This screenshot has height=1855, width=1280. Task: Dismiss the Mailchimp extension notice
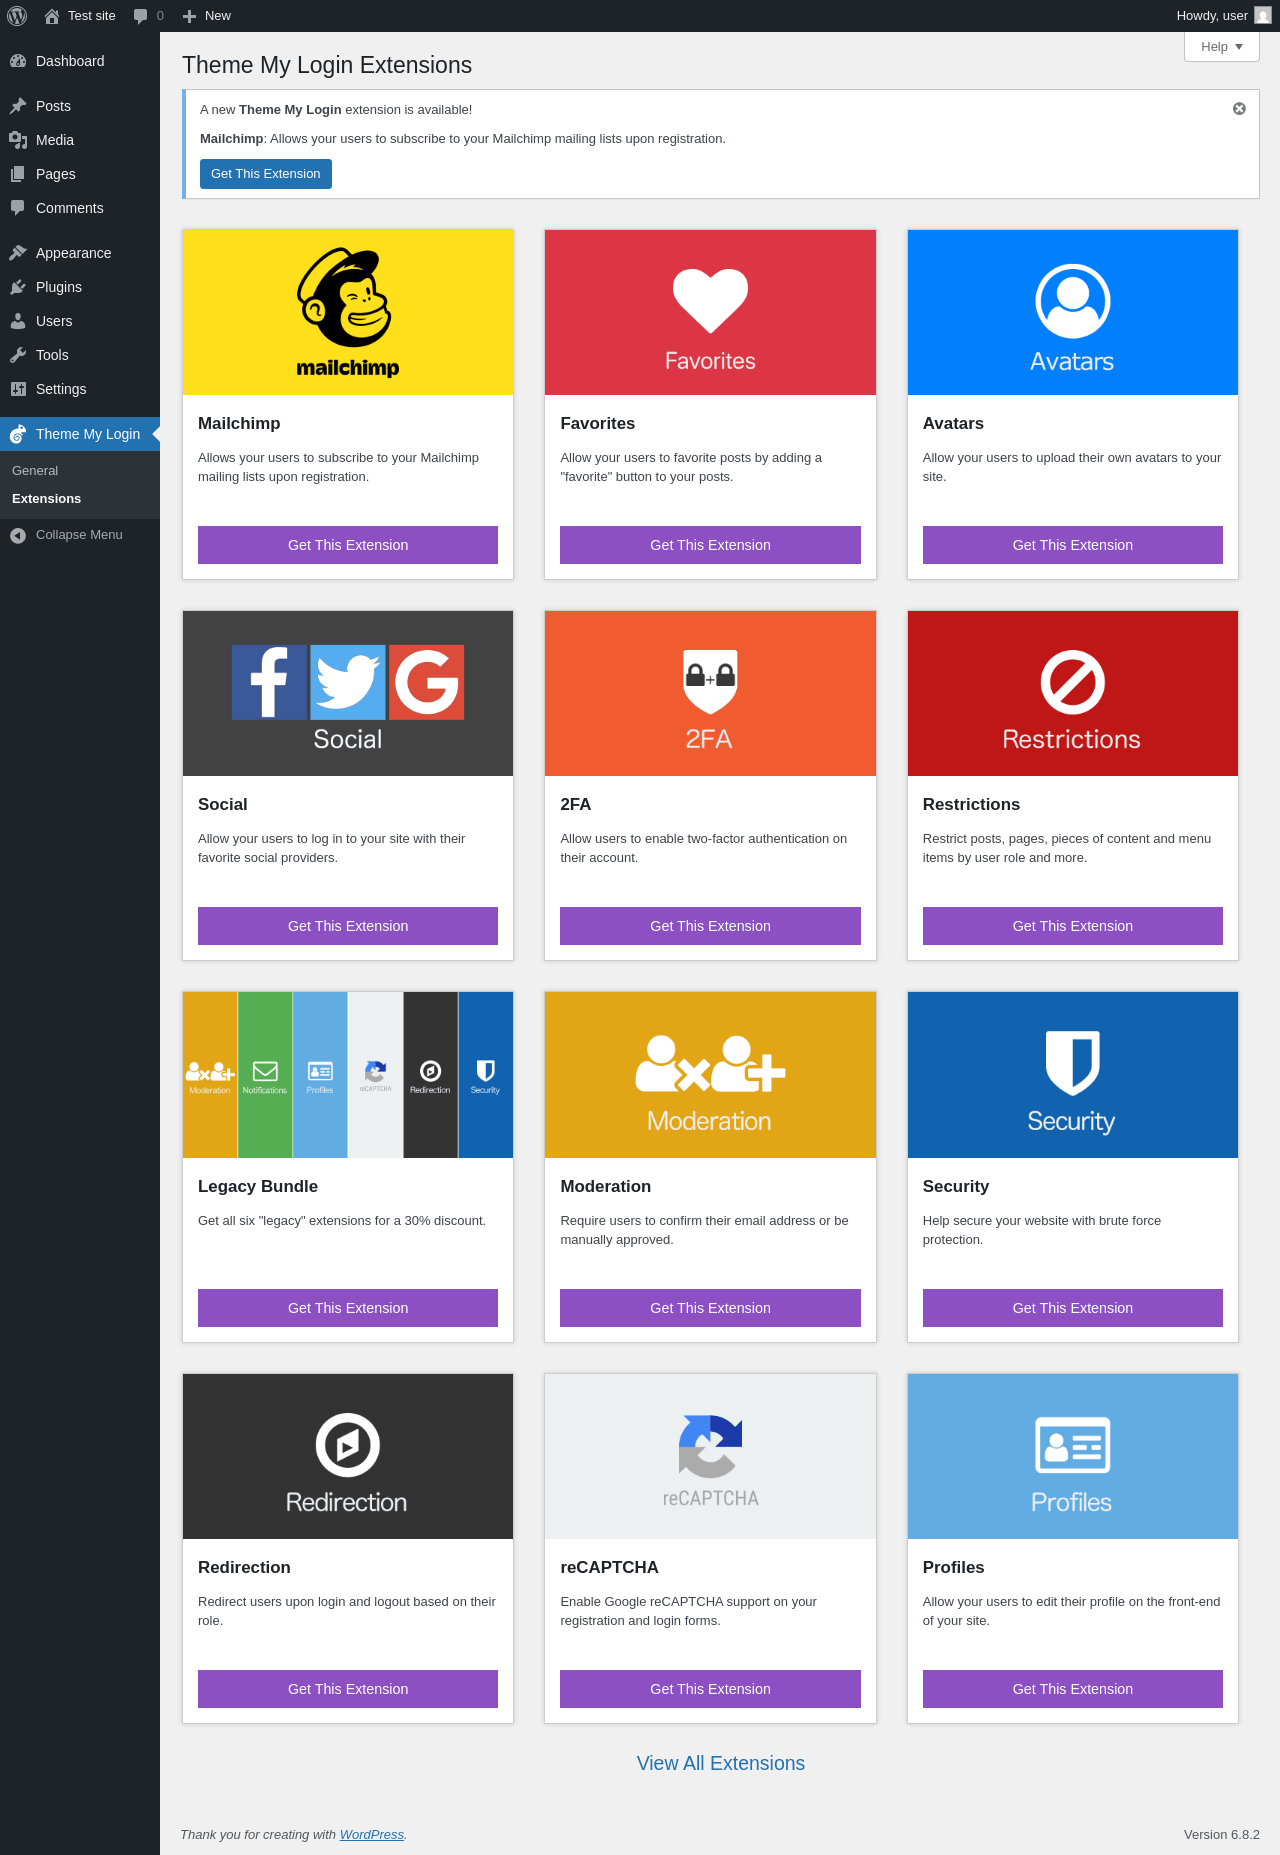coord(1239,109)
